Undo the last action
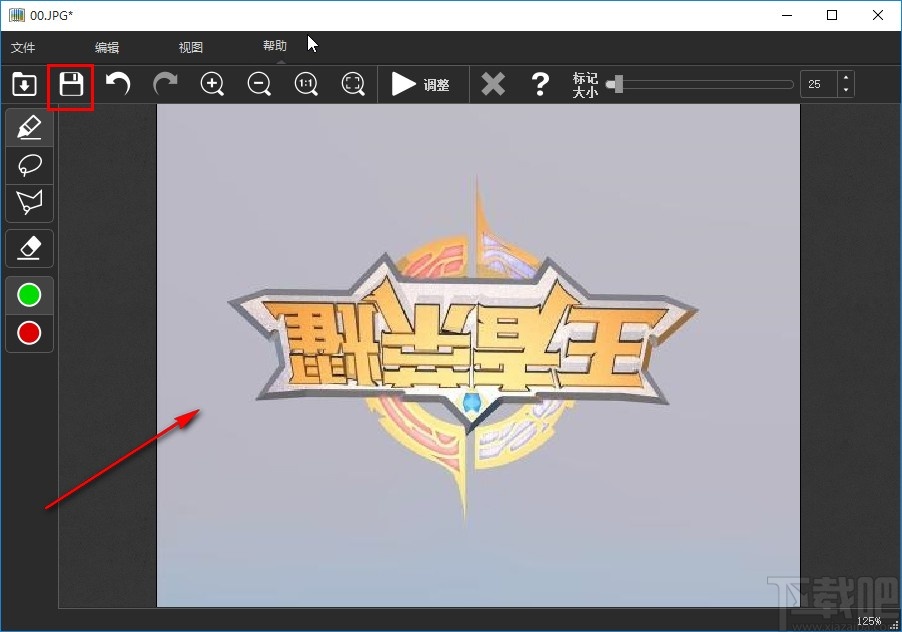 118,85
